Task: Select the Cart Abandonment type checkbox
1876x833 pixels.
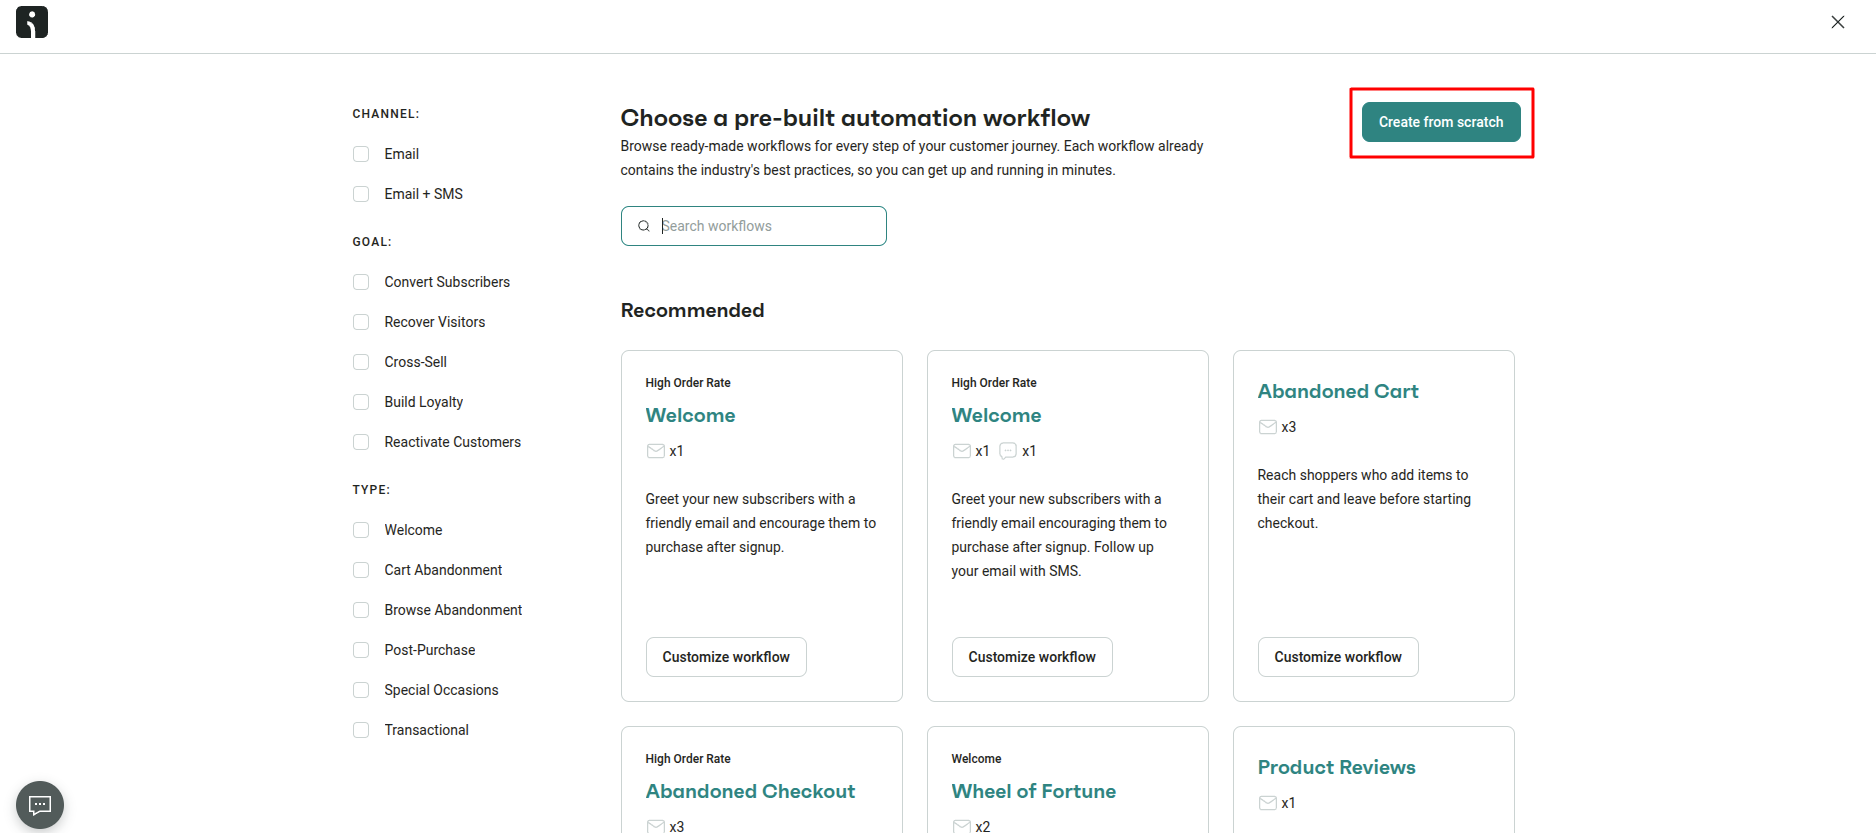Action: pos(361,570)
